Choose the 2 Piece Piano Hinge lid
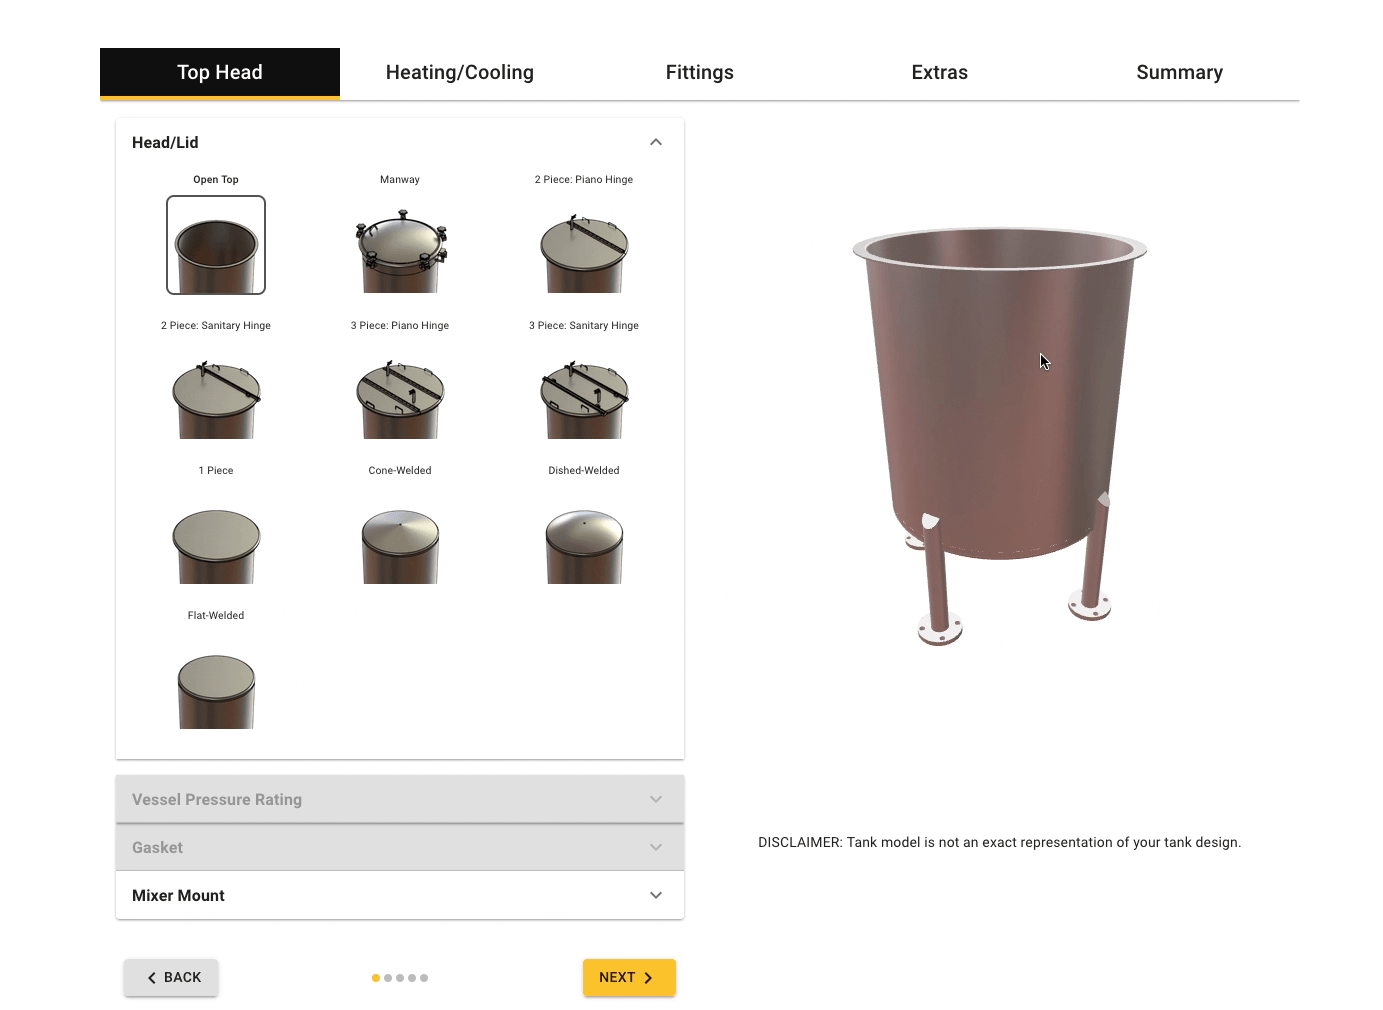 (x=584, y=251)
